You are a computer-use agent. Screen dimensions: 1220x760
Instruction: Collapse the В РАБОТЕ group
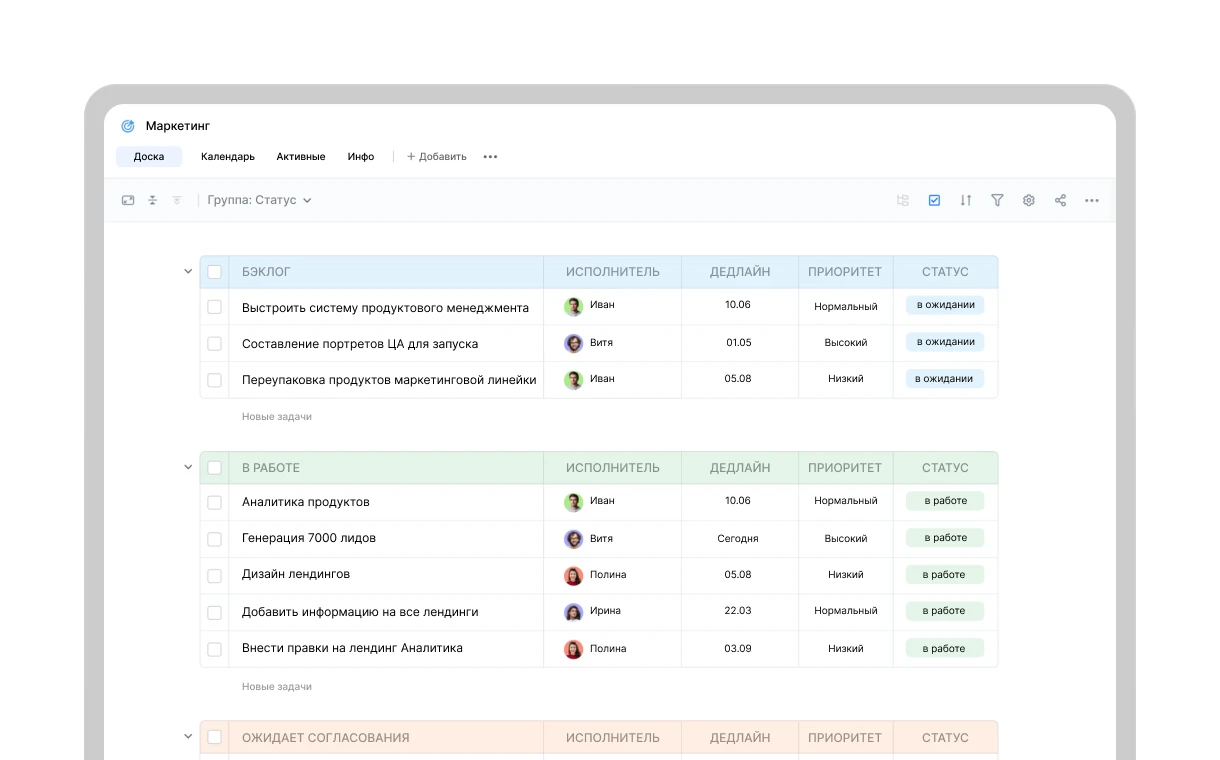(188, 467)
